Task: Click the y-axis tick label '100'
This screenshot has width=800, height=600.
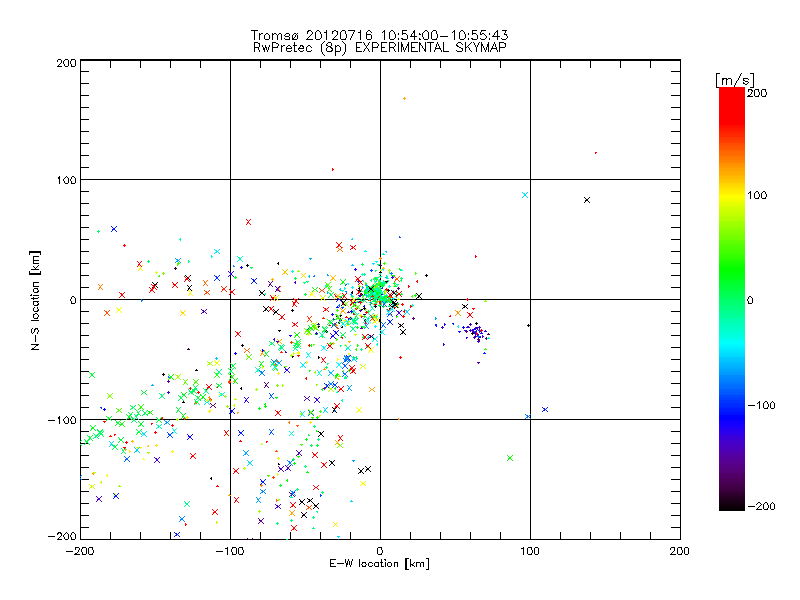Action: [66, 180]
